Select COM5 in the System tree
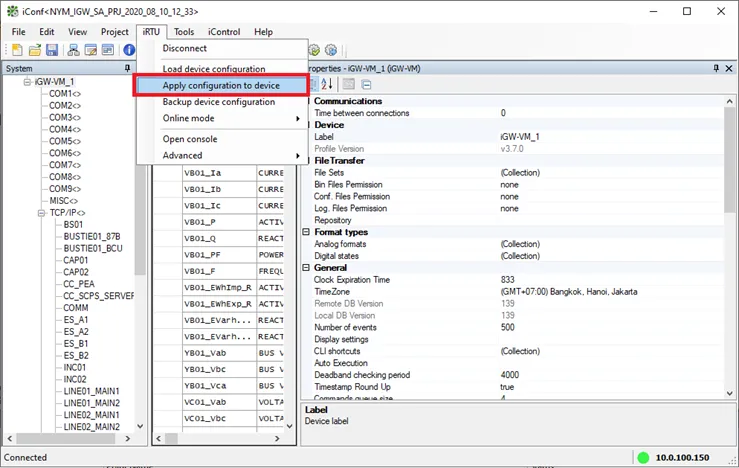 tap(65, 141)
